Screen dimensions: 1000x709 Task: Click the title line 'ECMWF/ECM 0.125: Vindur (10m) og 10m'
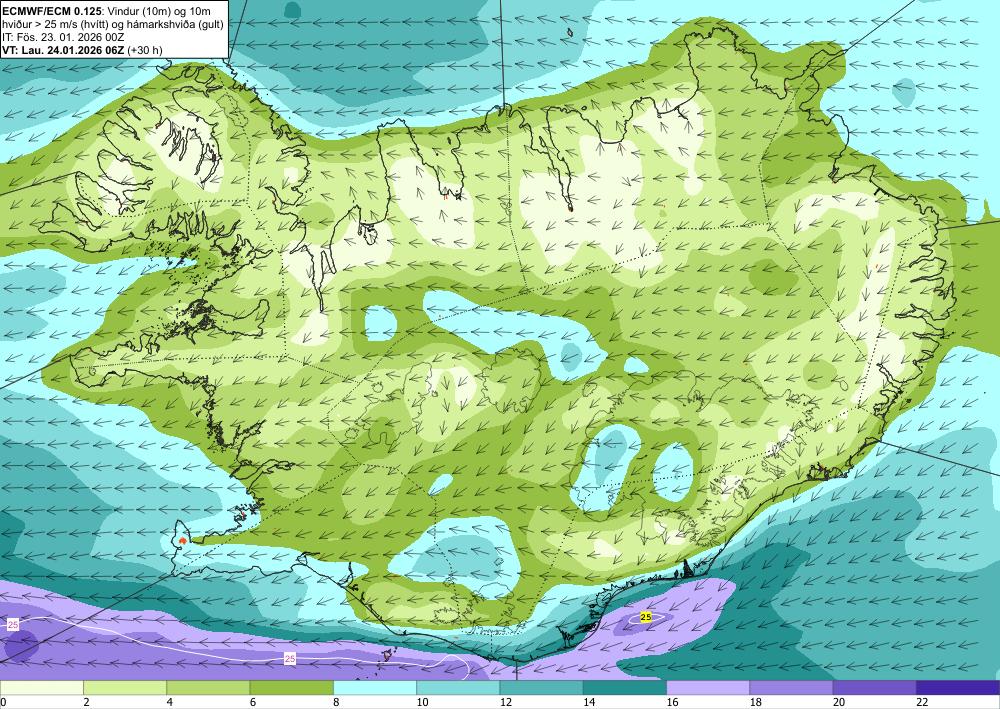pyautogui.click(x=107, y=11)
